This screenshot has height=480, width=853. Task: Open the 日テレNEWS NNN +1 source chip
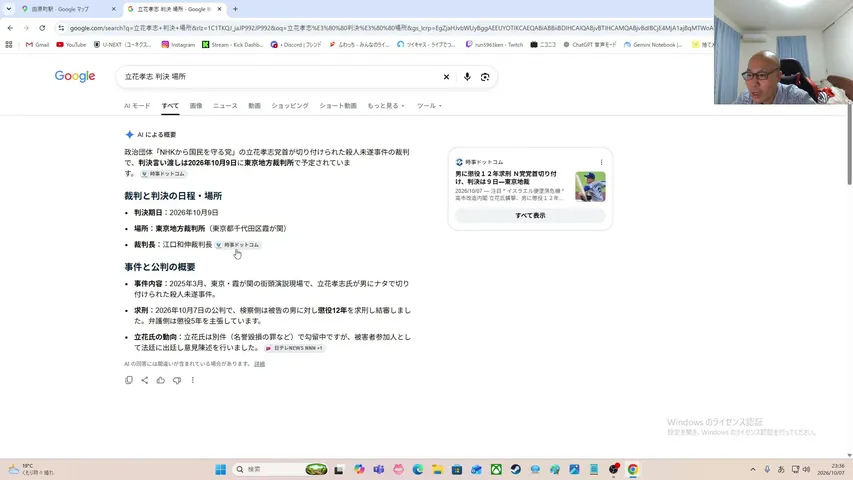(x=294, y=348)
